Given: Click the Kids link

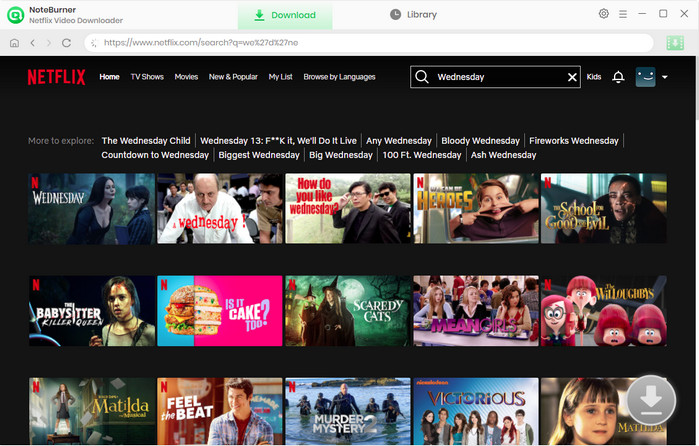Looking at the screenshot, I should tap(593, 77).
